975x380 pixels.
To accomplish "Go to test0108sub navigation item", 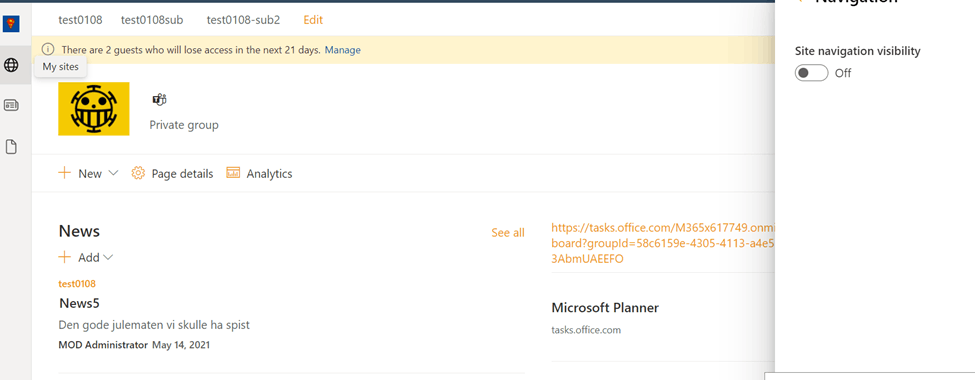I will (x=152, y=20).
